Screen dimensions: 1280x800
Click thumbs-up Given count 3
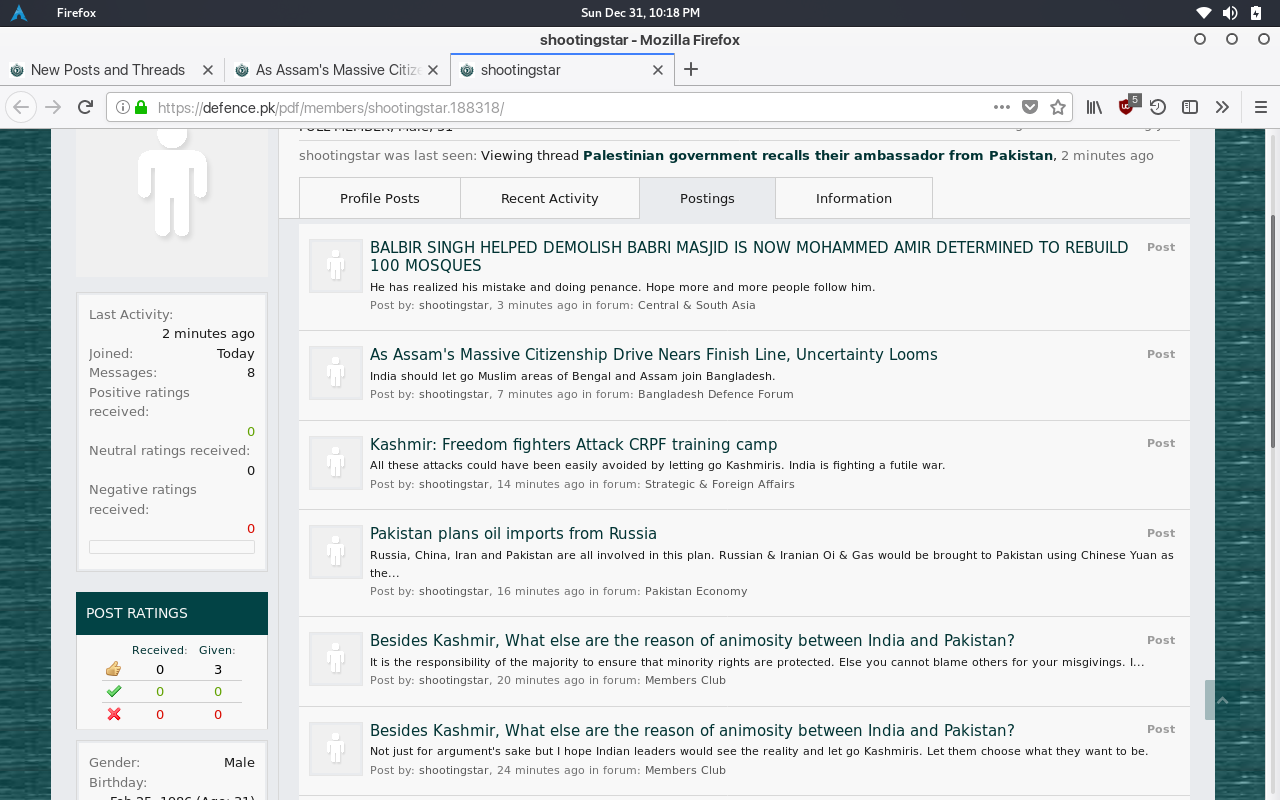[218, 669]
